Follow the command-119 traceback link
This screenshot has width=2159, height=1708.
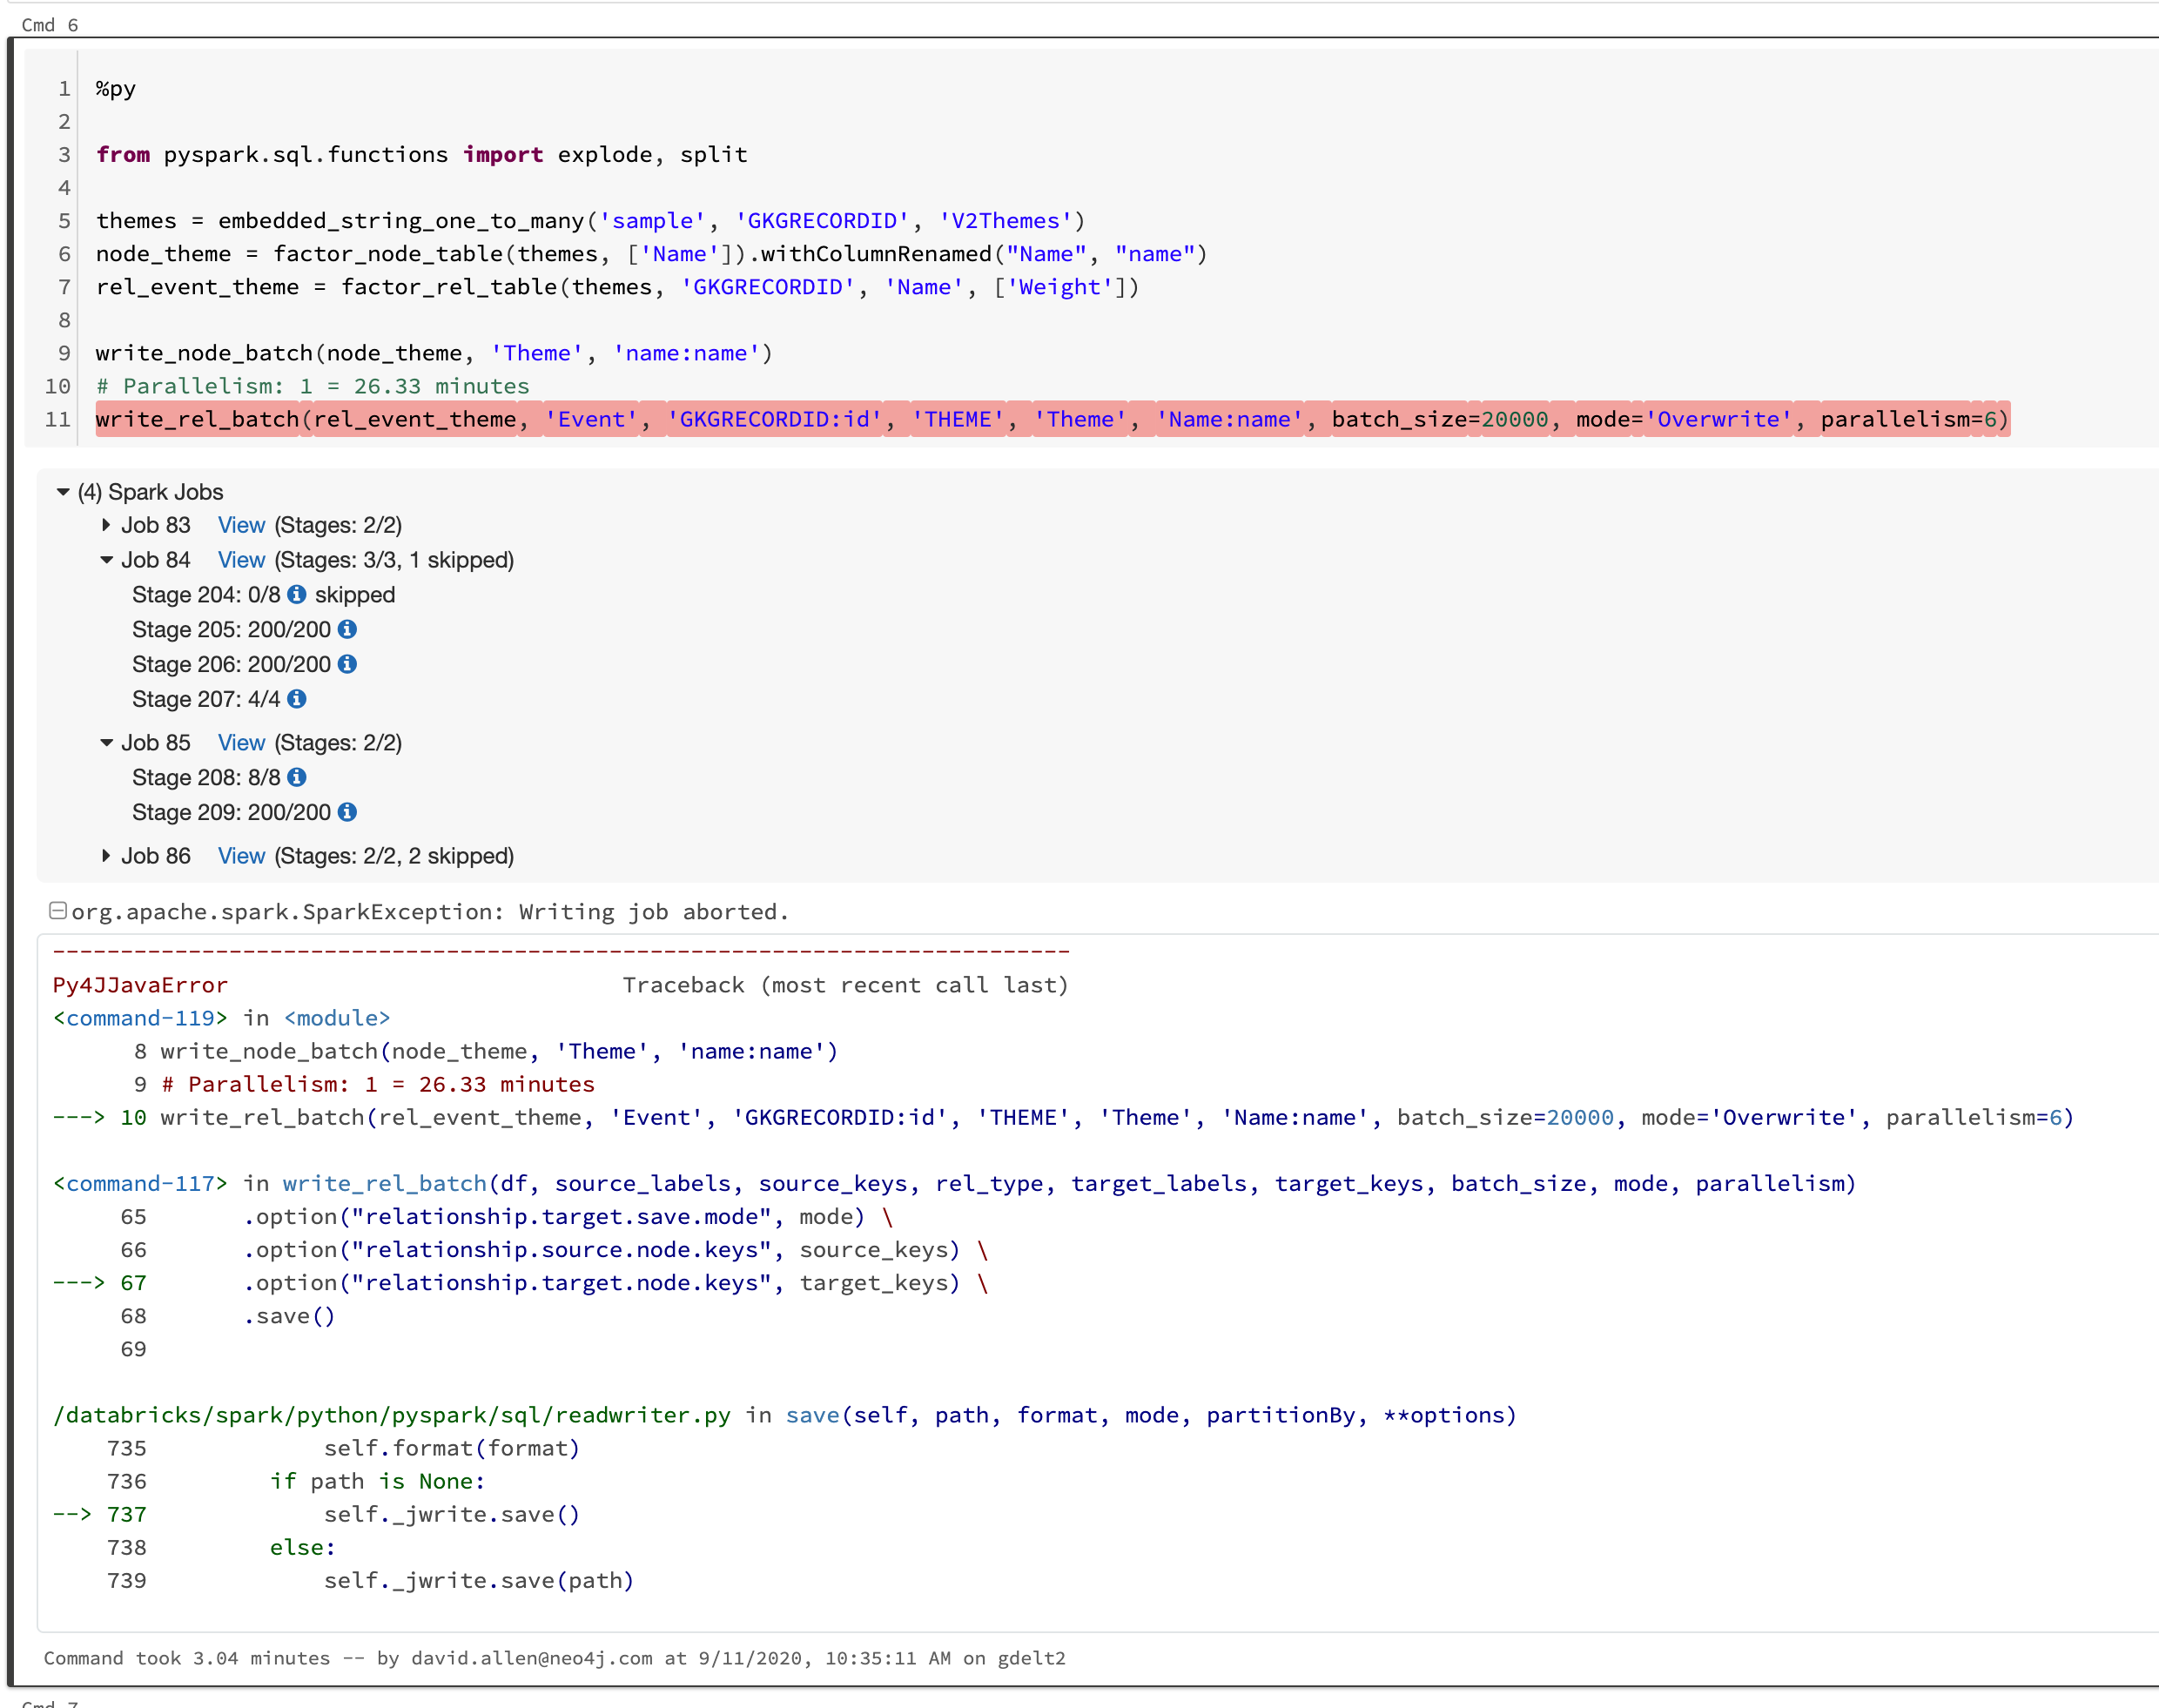point(139,1018)
